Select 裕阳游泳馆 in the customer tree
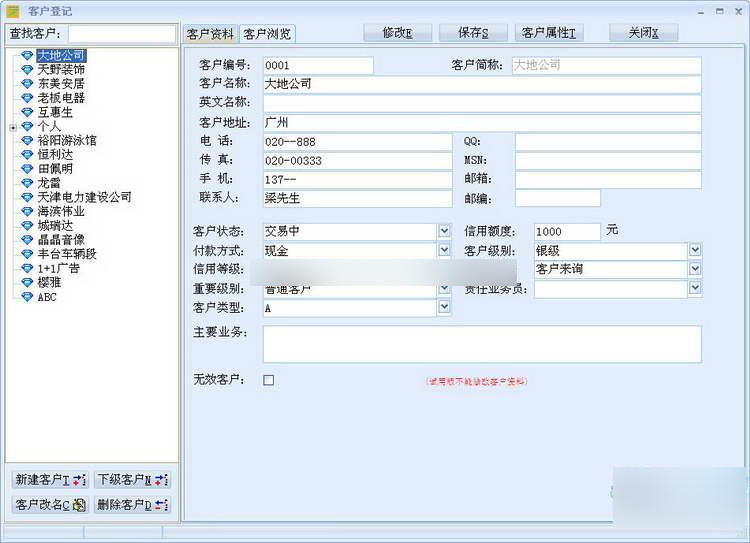The width and height of the screenshot is (750, 543). tap(67, 141)
